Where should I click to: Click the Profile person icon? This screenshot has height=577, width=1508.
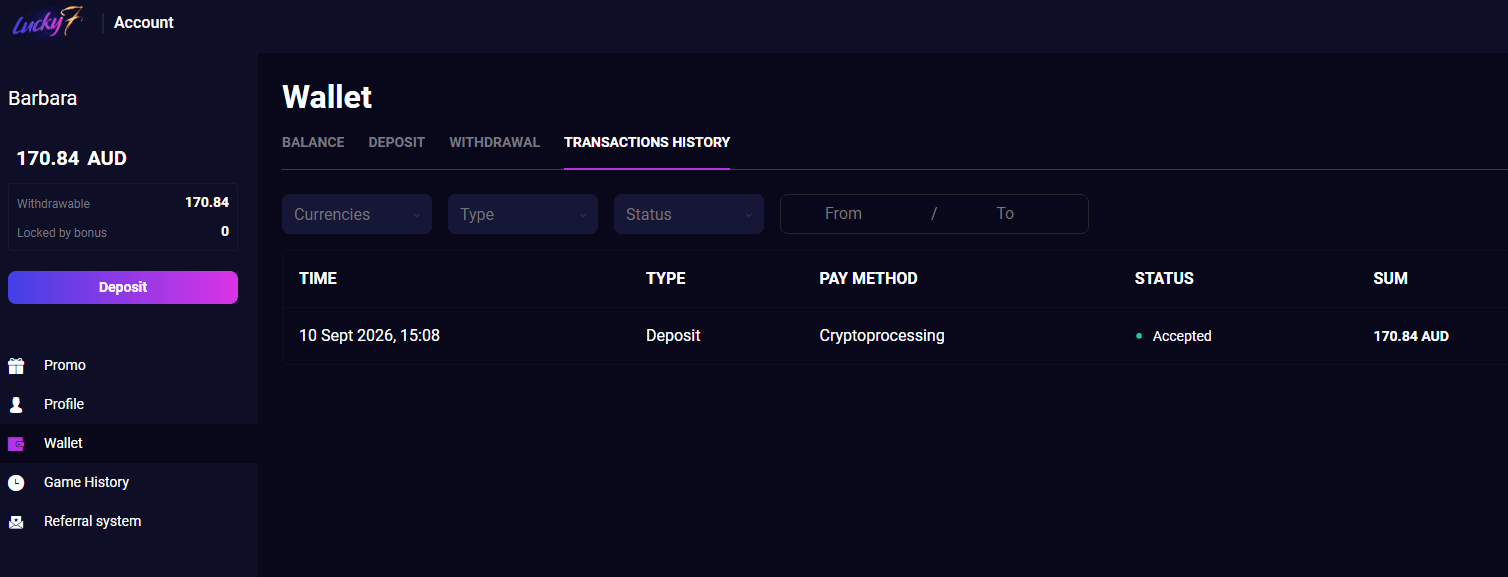(x=16, y=404)
